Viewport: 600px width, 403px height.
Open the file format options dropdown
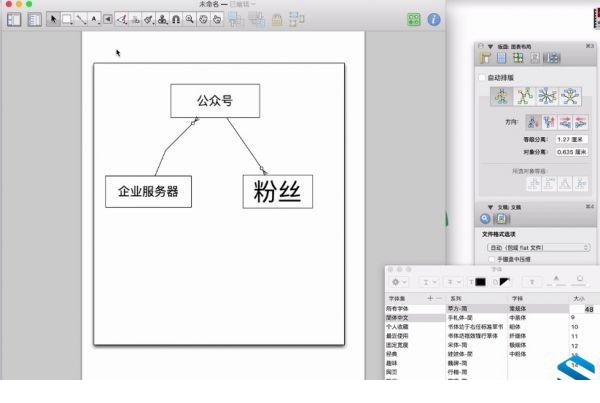[538, 248]
